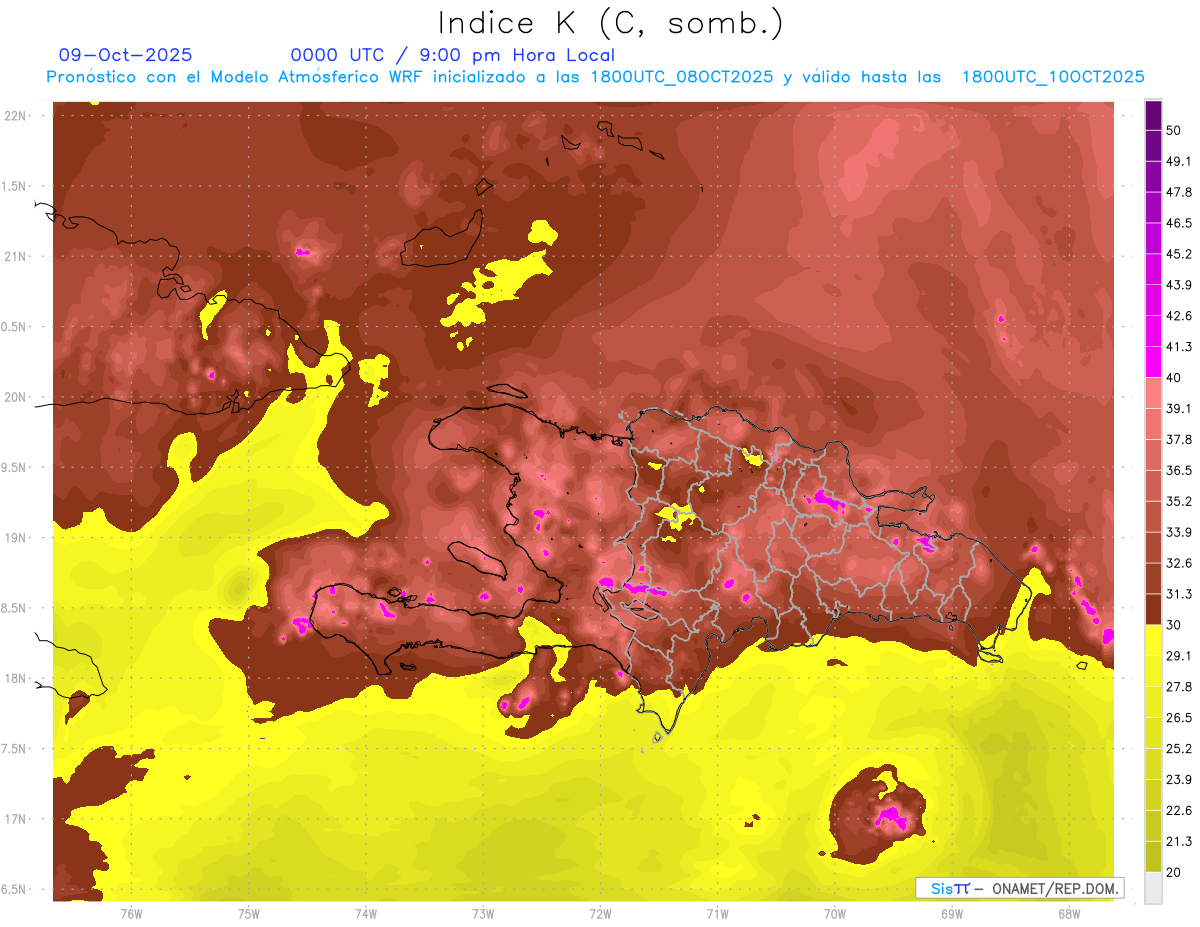1200x927 pixels.
Task: Click the 'Indice K (C, somb.)' title
Action: (609, 23)
